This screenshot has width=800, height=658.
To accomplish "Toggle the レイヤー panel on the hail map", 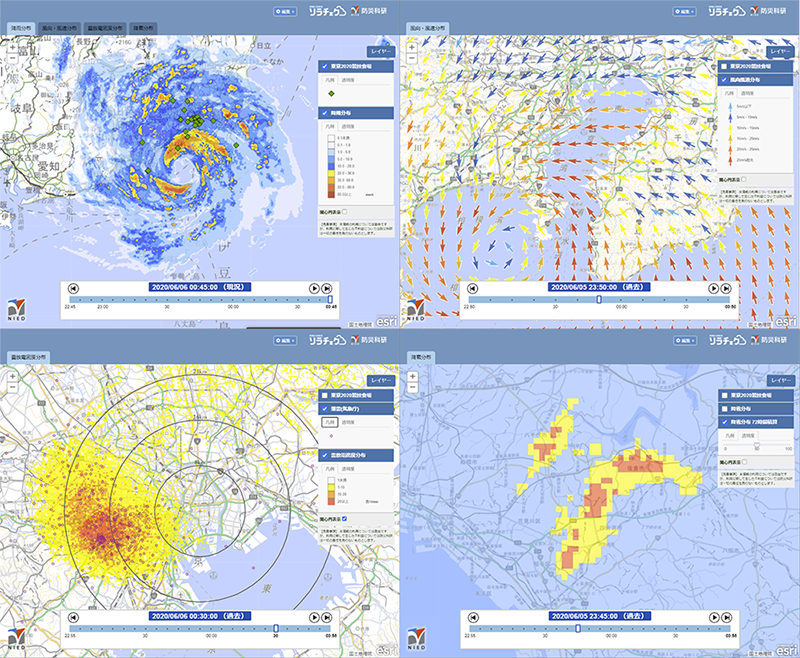I will tap(781, 379).
